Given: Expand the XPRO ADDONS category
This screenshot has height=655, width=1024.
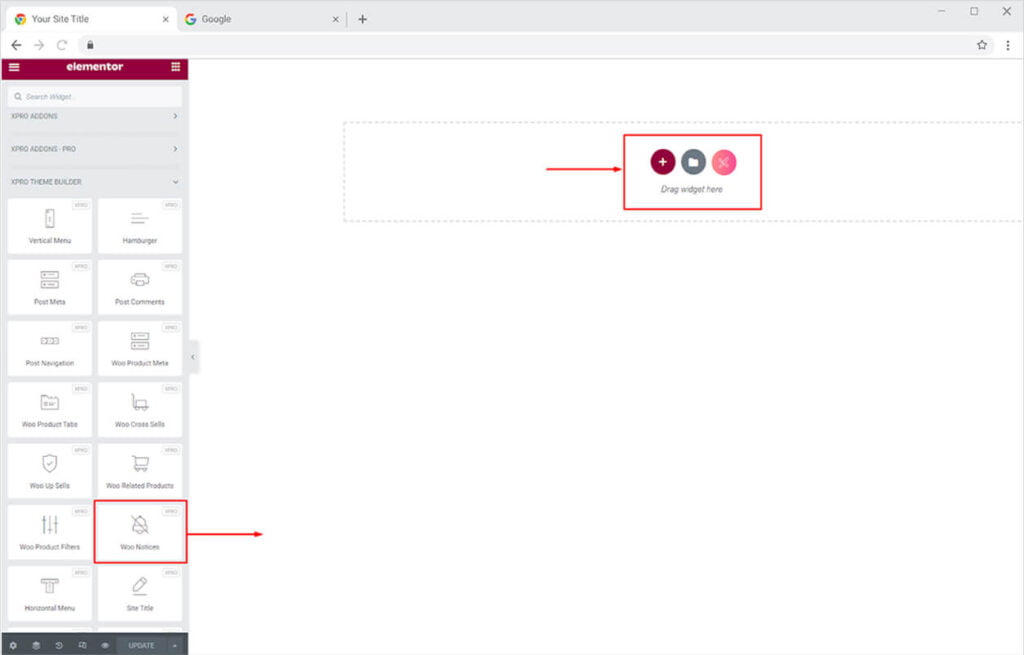Looking at the screenshot, I should click(94, 116).
